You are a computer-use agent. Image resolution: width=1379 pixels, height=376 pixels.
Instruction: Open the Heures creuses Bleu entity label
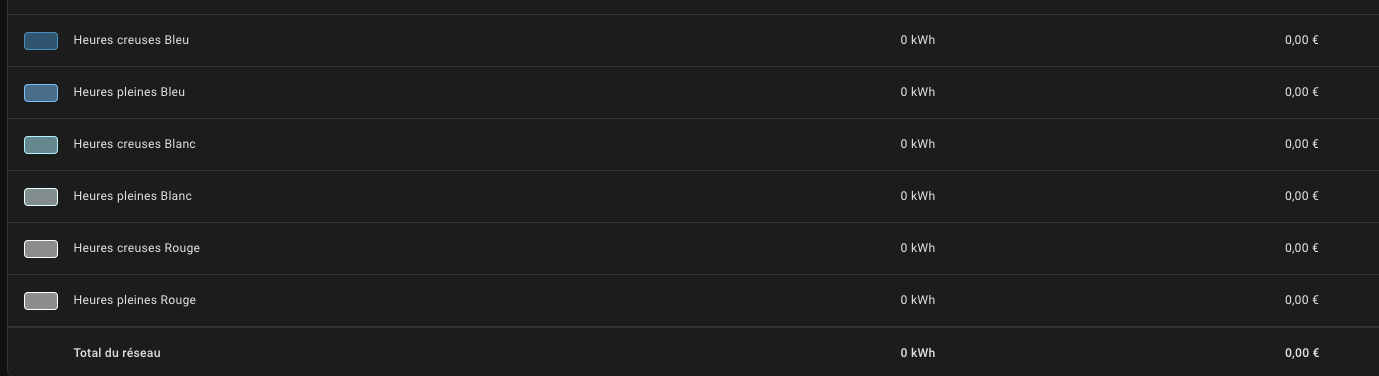point(131,40)
